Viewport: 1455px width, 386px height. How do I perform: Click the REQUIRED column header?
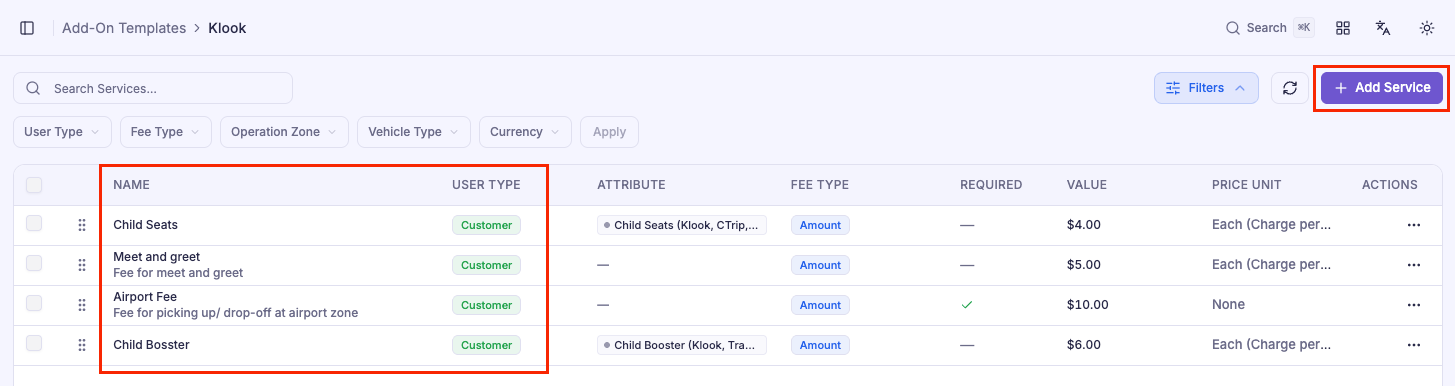(x=991, y=185)
